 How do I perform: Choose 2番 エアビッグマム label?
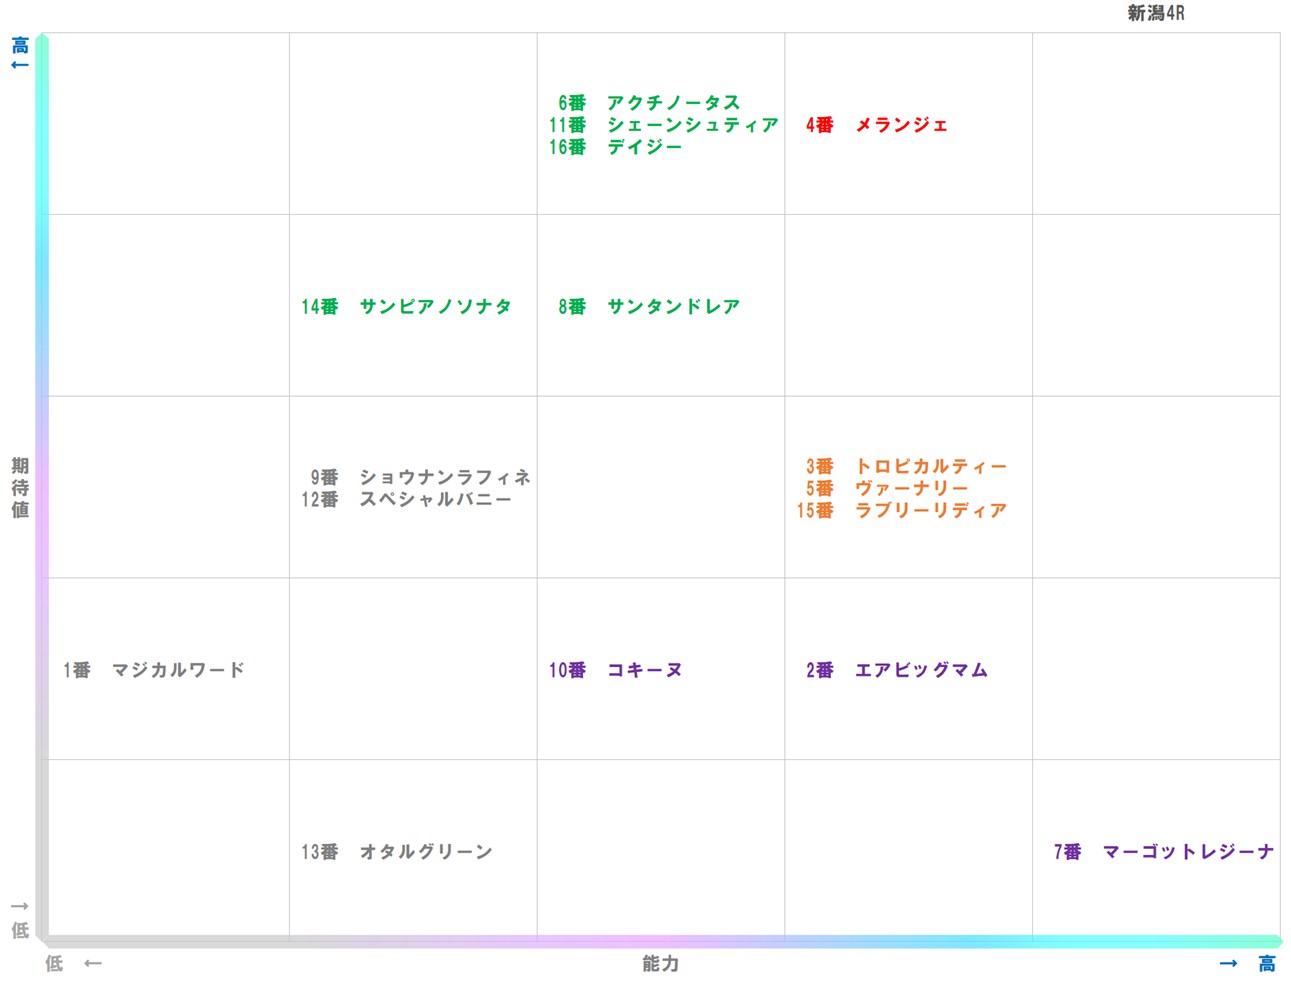897,670
